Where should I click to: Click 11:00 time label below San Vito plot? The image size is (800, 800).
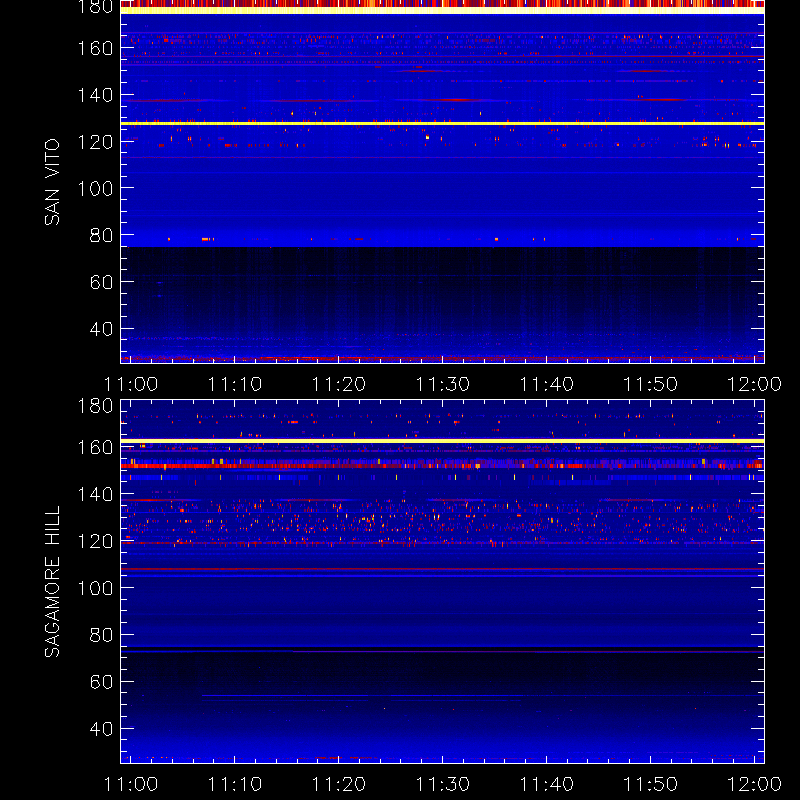(131, 384)
